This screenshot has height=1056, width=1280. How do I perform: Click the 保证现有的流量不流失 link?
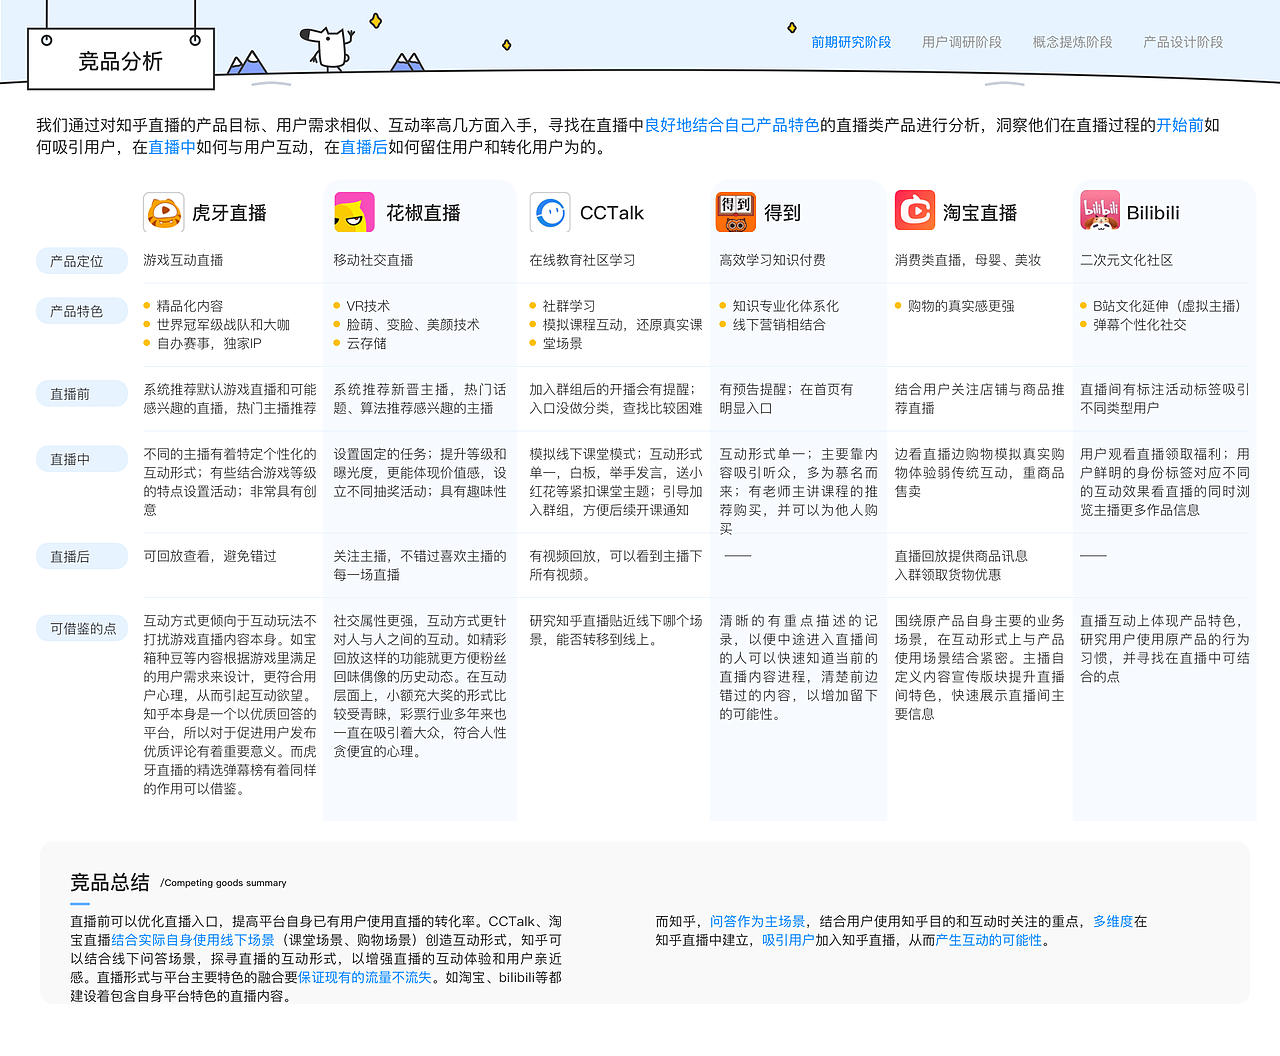(x=365, y=977)
